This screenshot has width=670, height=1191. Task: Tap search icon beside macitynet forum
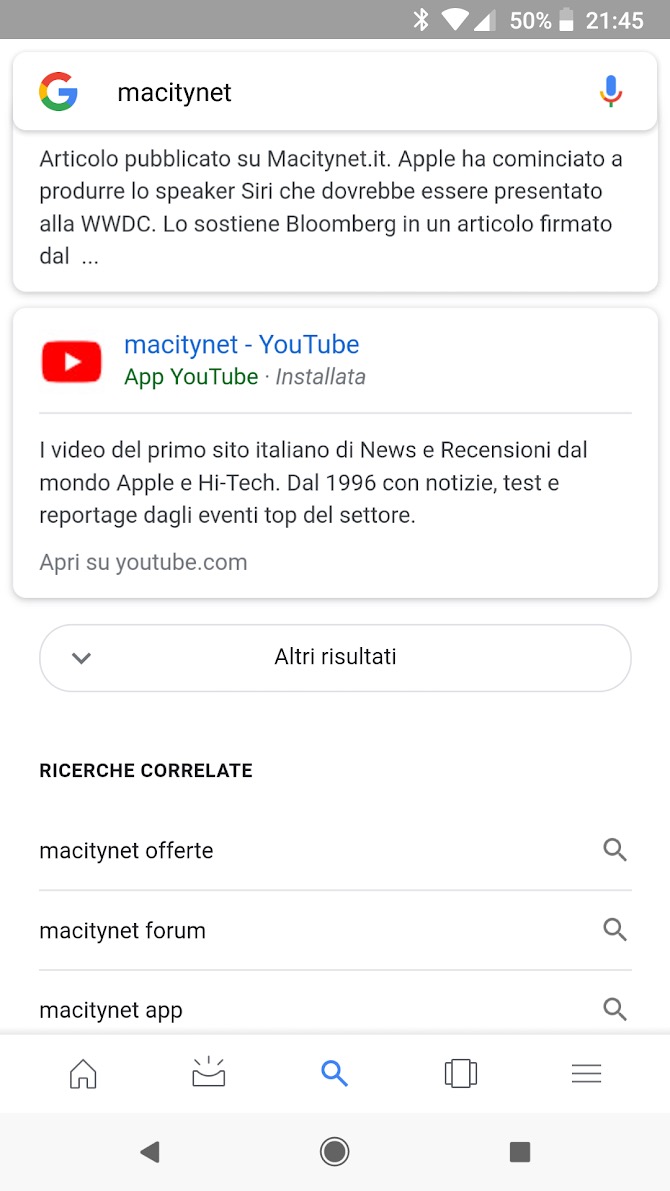point(615,930)
